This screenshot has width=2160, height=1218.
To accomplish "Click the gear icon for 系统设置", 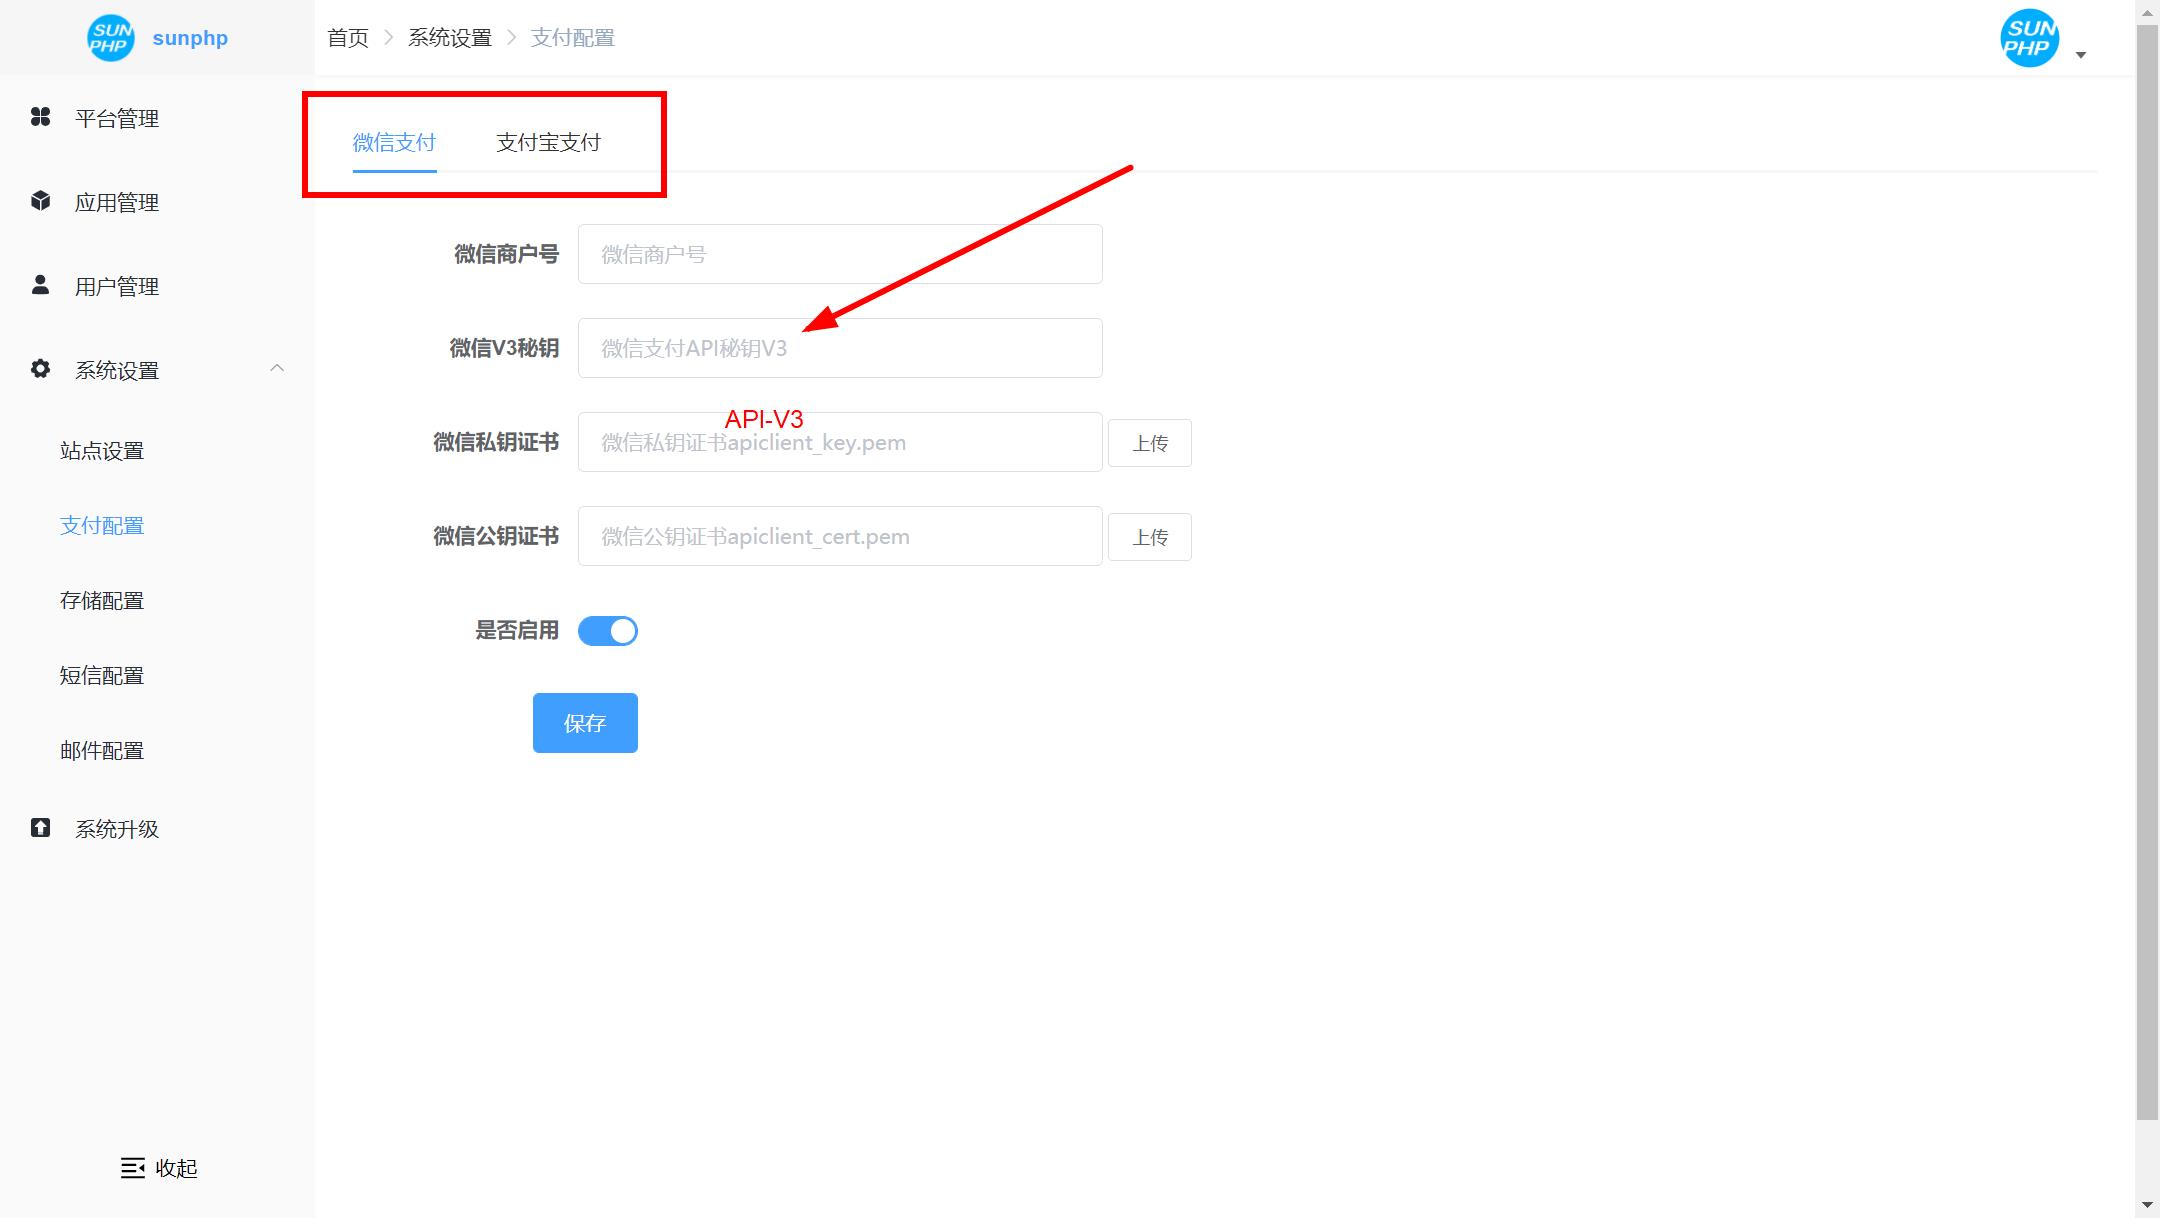I will (40, 369).
